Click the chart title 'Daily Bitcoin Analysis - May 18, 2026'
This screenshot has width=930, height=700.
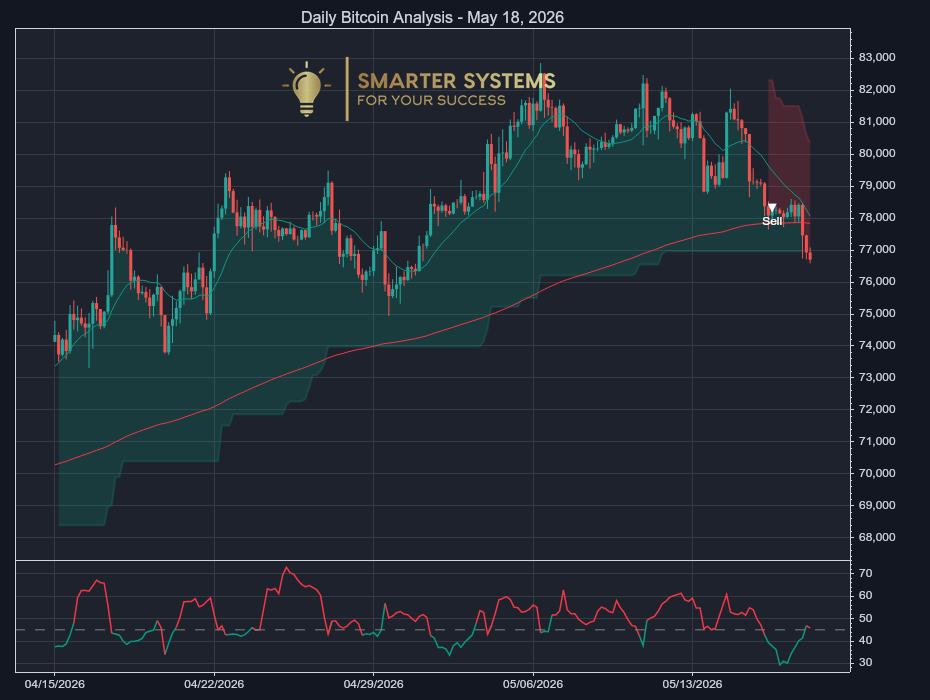click(432, 17)
